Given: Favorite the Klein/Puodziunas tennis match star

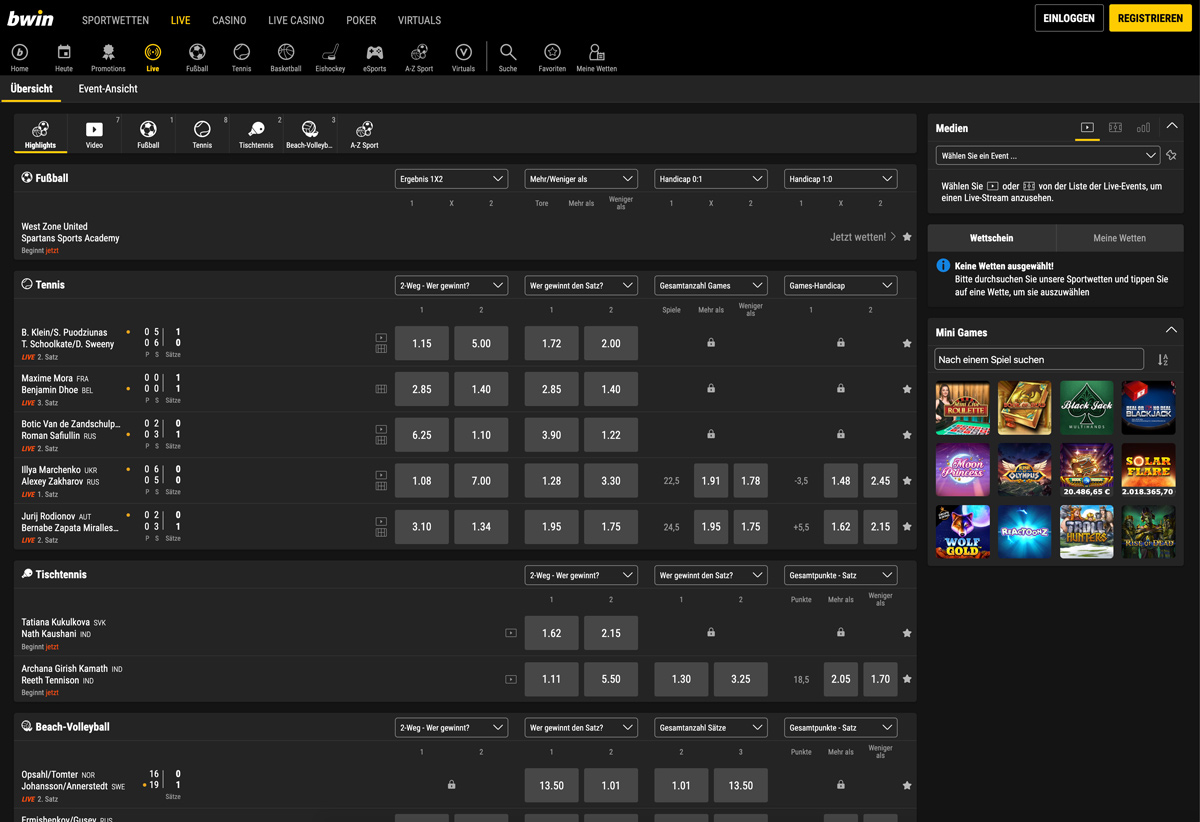Looking at the screenshot, I should point(907,343).
